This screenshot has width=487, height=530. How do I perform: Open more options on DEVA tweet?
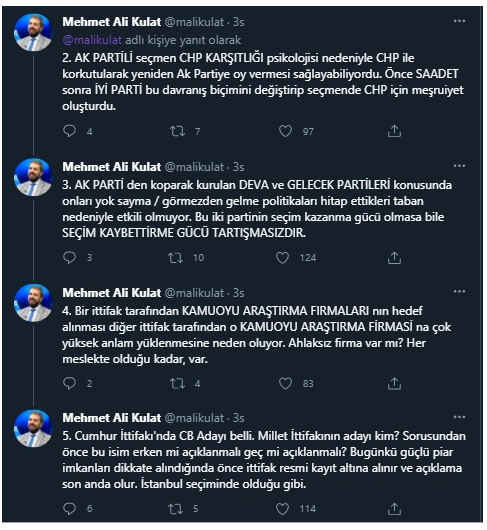pos(459,166)
